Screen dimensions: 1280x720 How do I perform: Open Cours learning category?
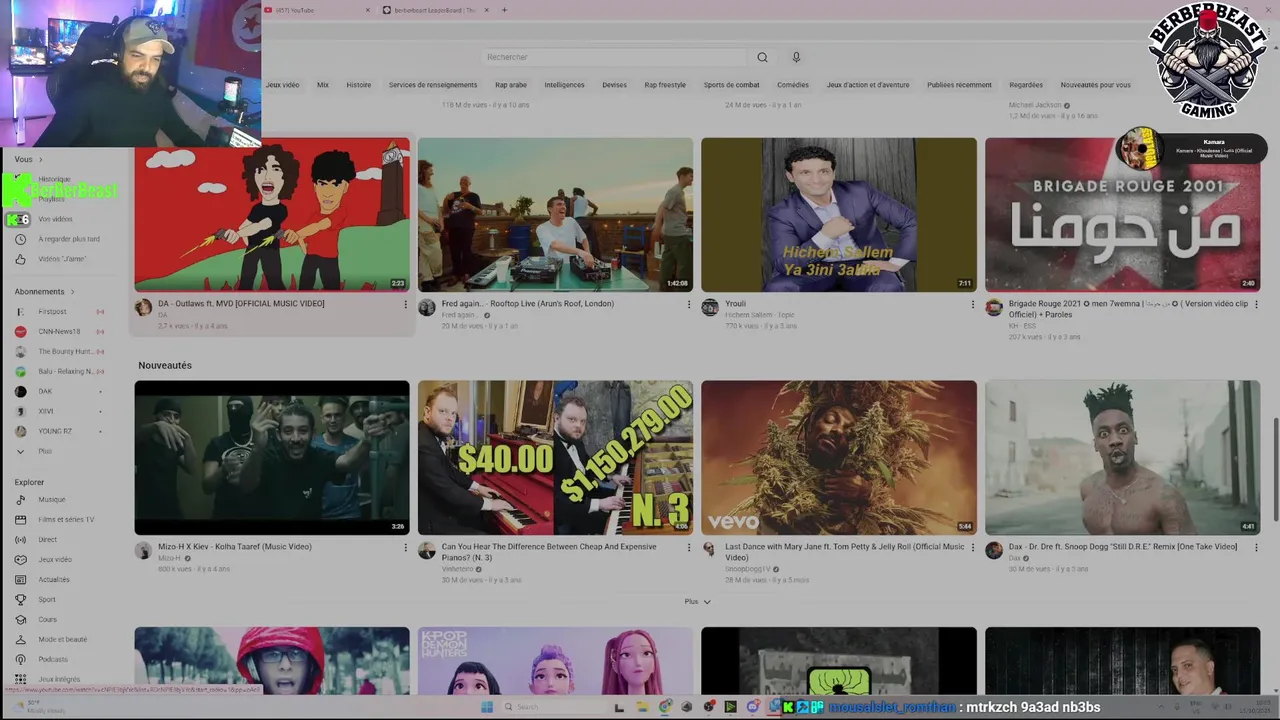point(47,619)
